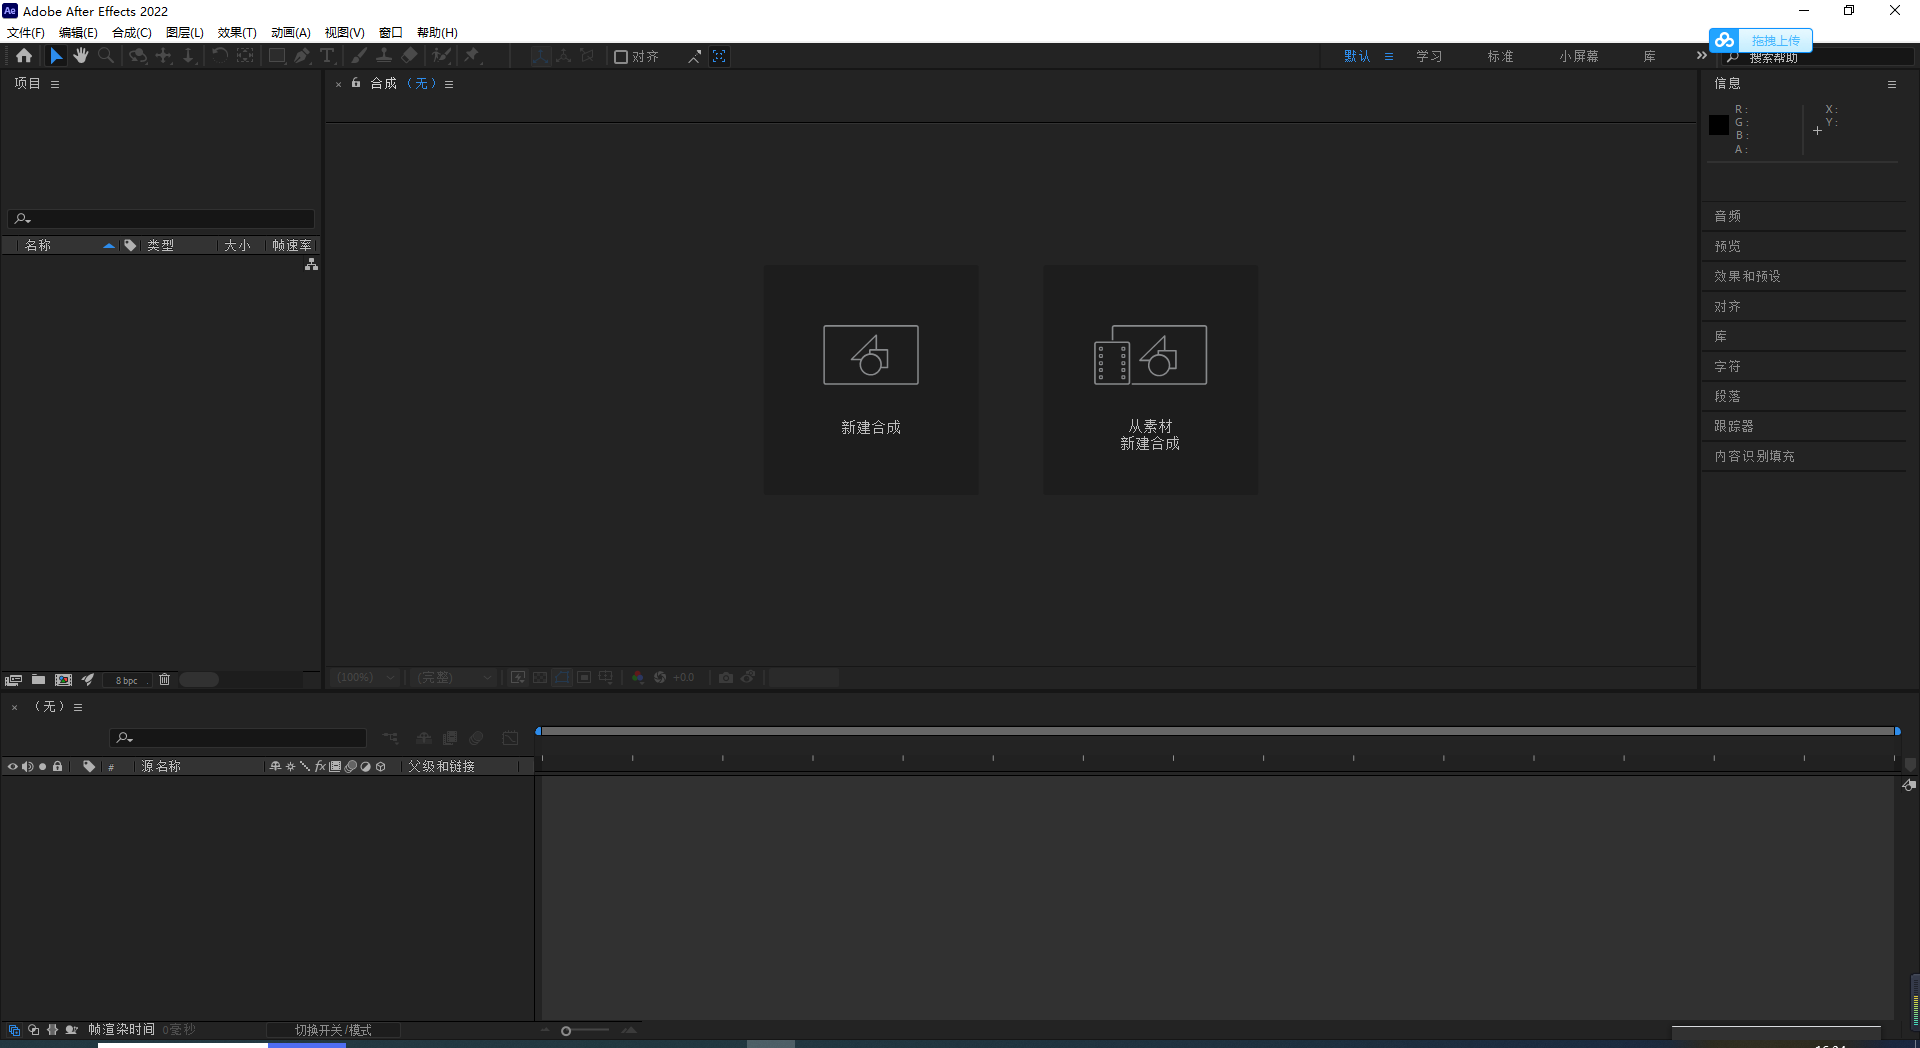Click the Project panel search field

[161, 218]
